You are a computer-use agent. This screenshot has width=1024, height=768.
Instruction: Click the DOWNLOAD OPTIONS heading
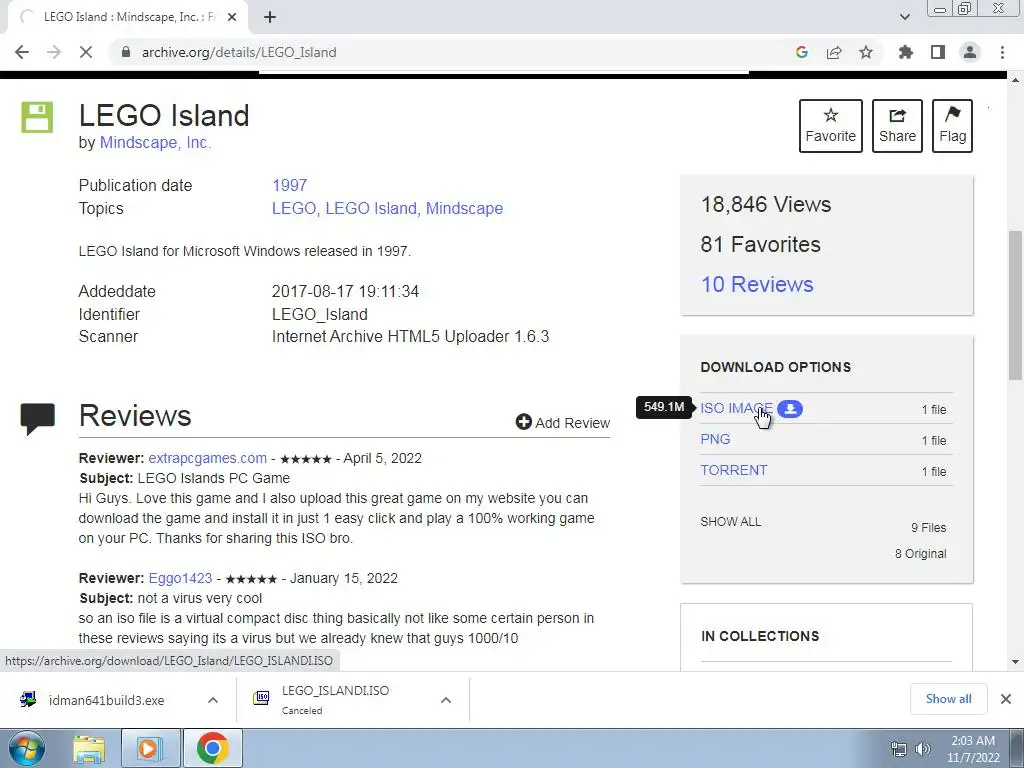click(775, 367)
